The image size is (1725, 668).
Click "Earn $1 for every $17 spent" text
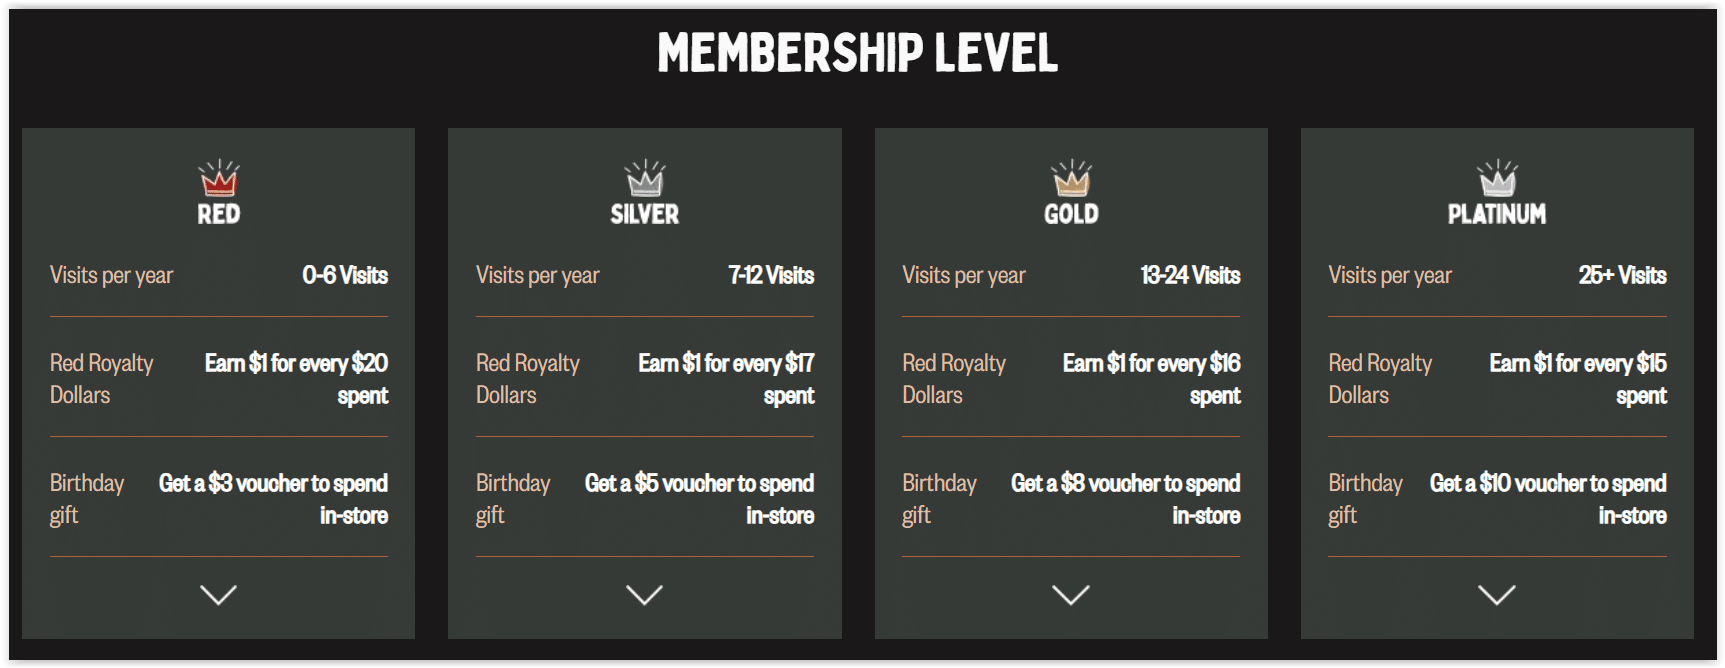point(726,364)
